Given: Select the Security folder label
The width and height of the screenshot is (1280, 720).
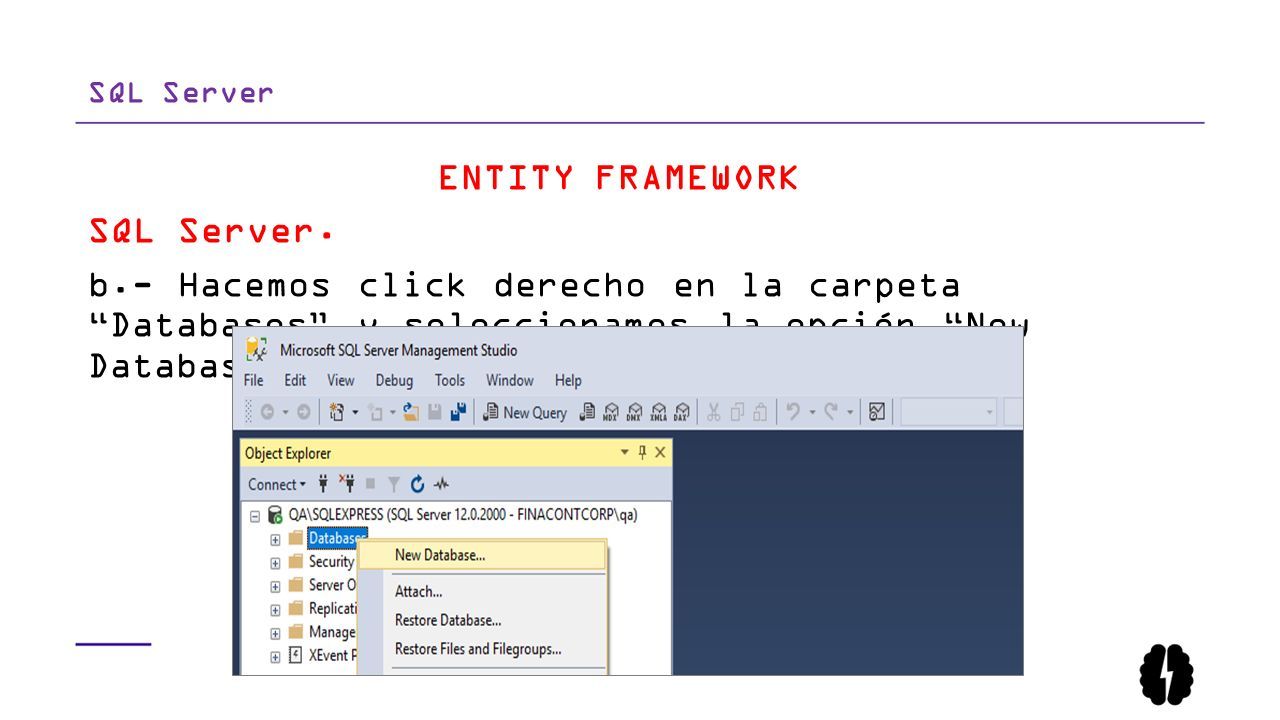Looking at the screenshot, I should click(331, 562).
